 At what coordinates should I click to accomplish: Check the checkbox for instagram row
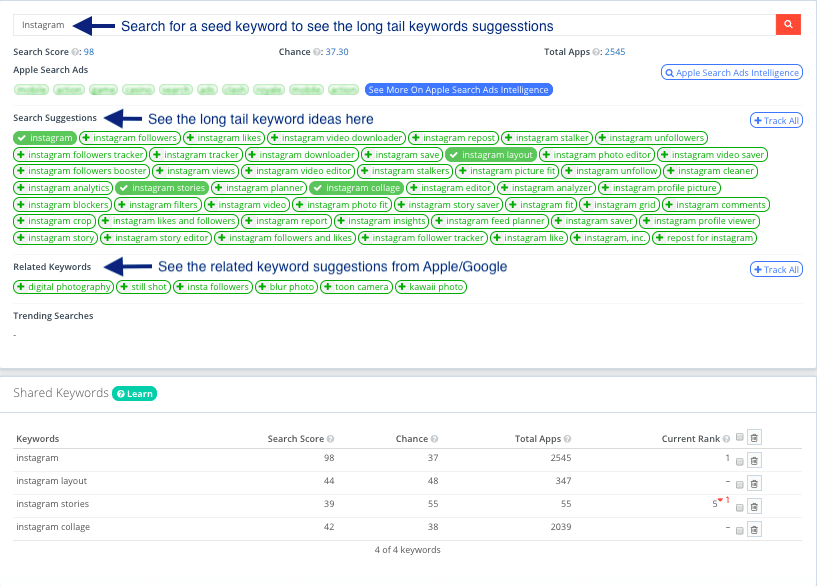coord(739,462)
